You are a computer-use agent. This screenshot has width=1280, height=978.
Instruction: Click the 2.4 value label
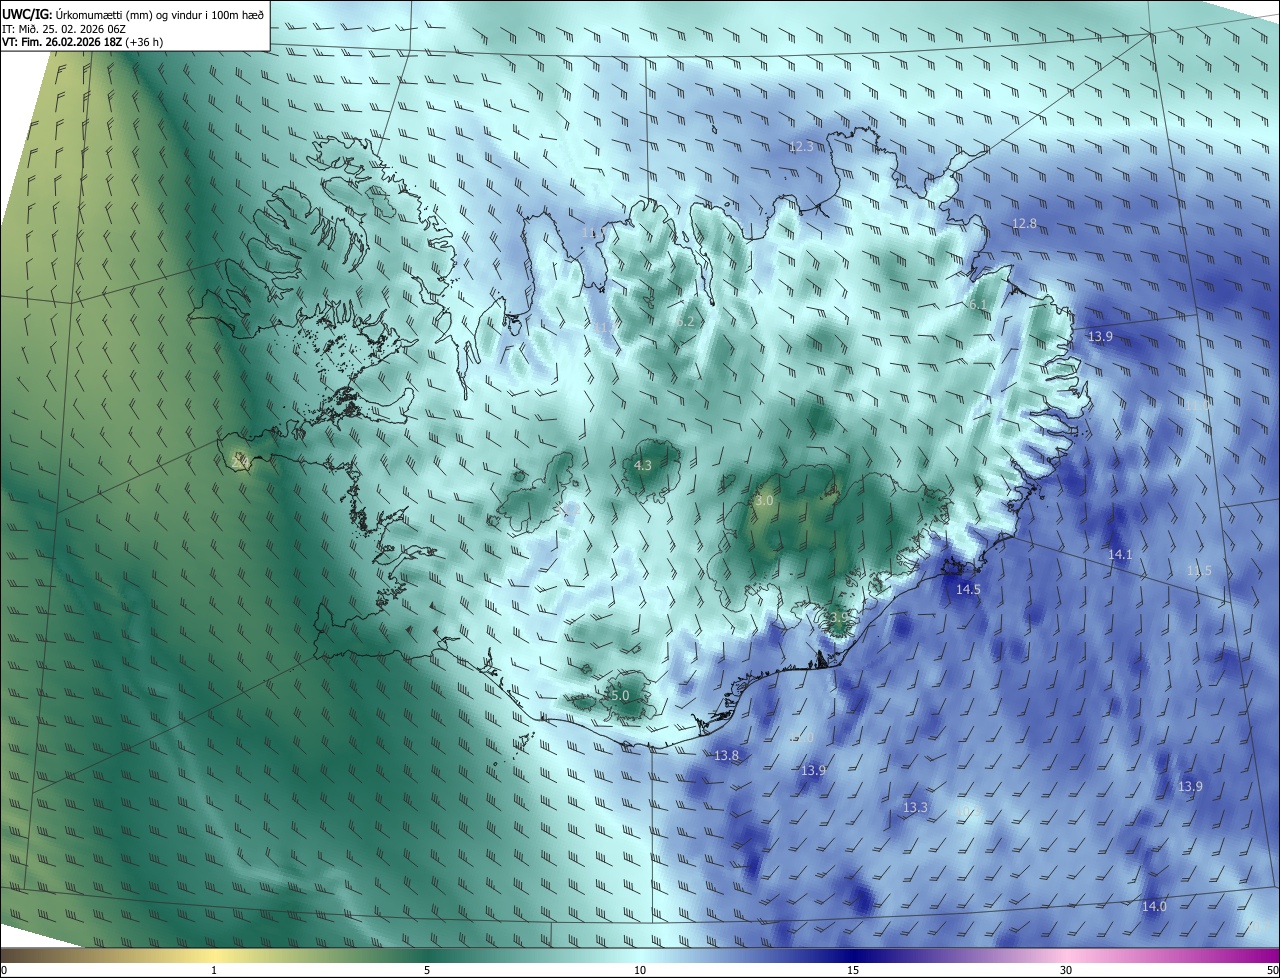[240, 462]
